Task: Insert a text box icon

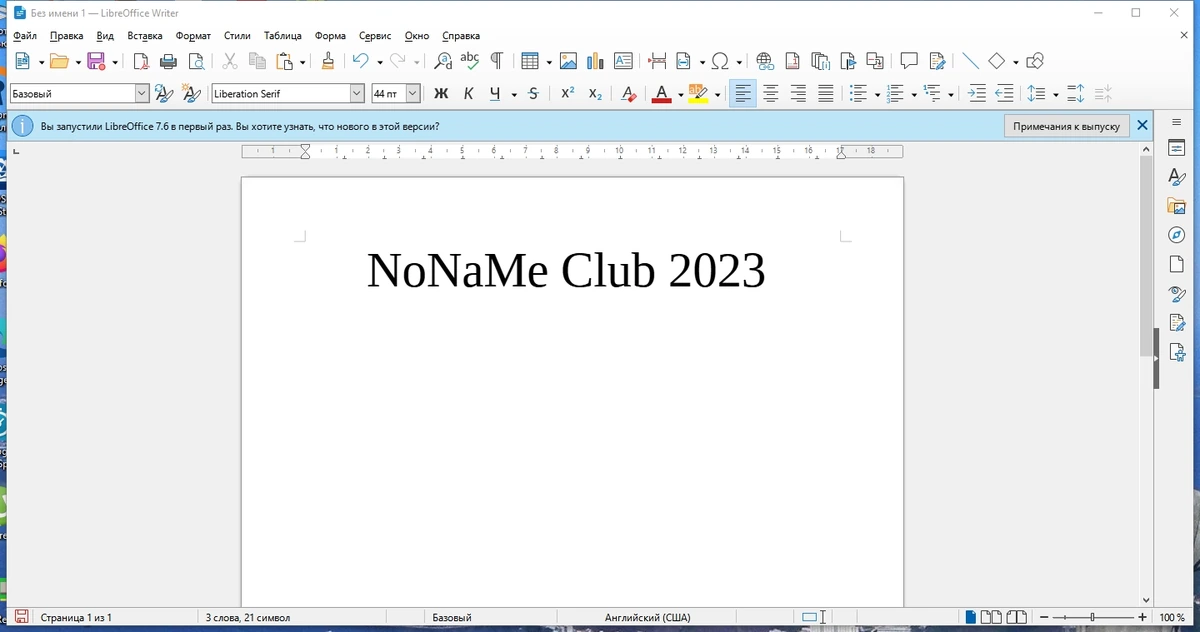Action: click(623, 61)
